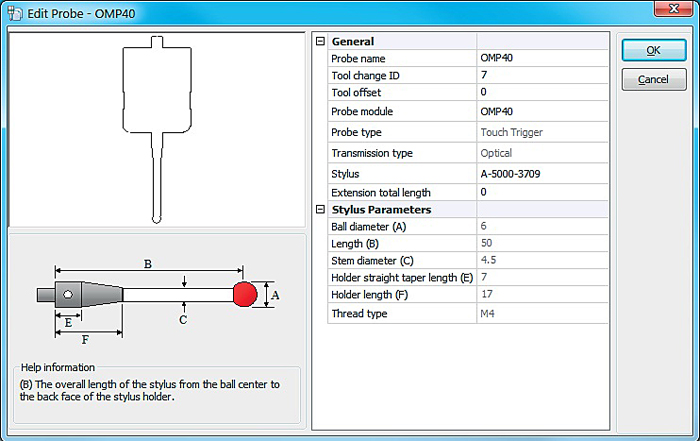This screenshot has height=441, width=700.
Task: Select the Length (B) label
Action: (355, 244)
